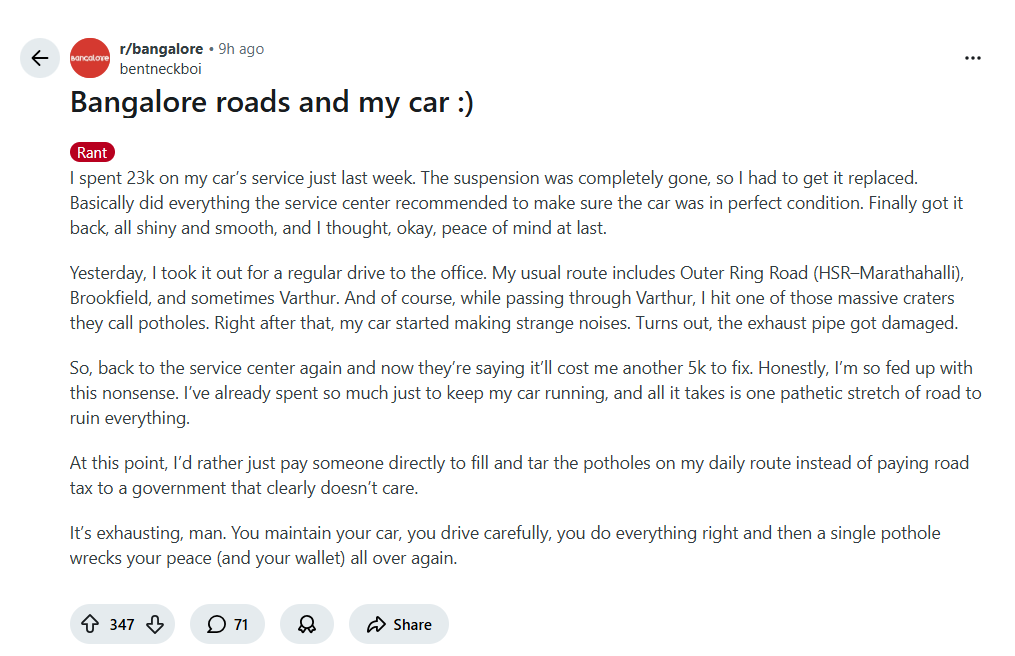Click the paragraph starting "I spent 23k"
This screenshot has width=1015, height=656.
[516, 203]
